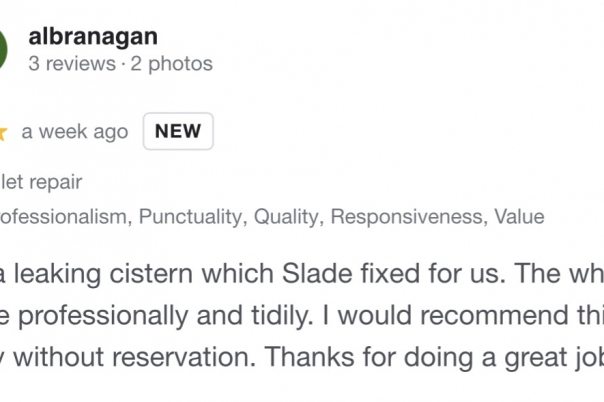This screenshot has height=402, width=604.
Task: Click 'without reservation' in the review text
Action: pos(134,357)
